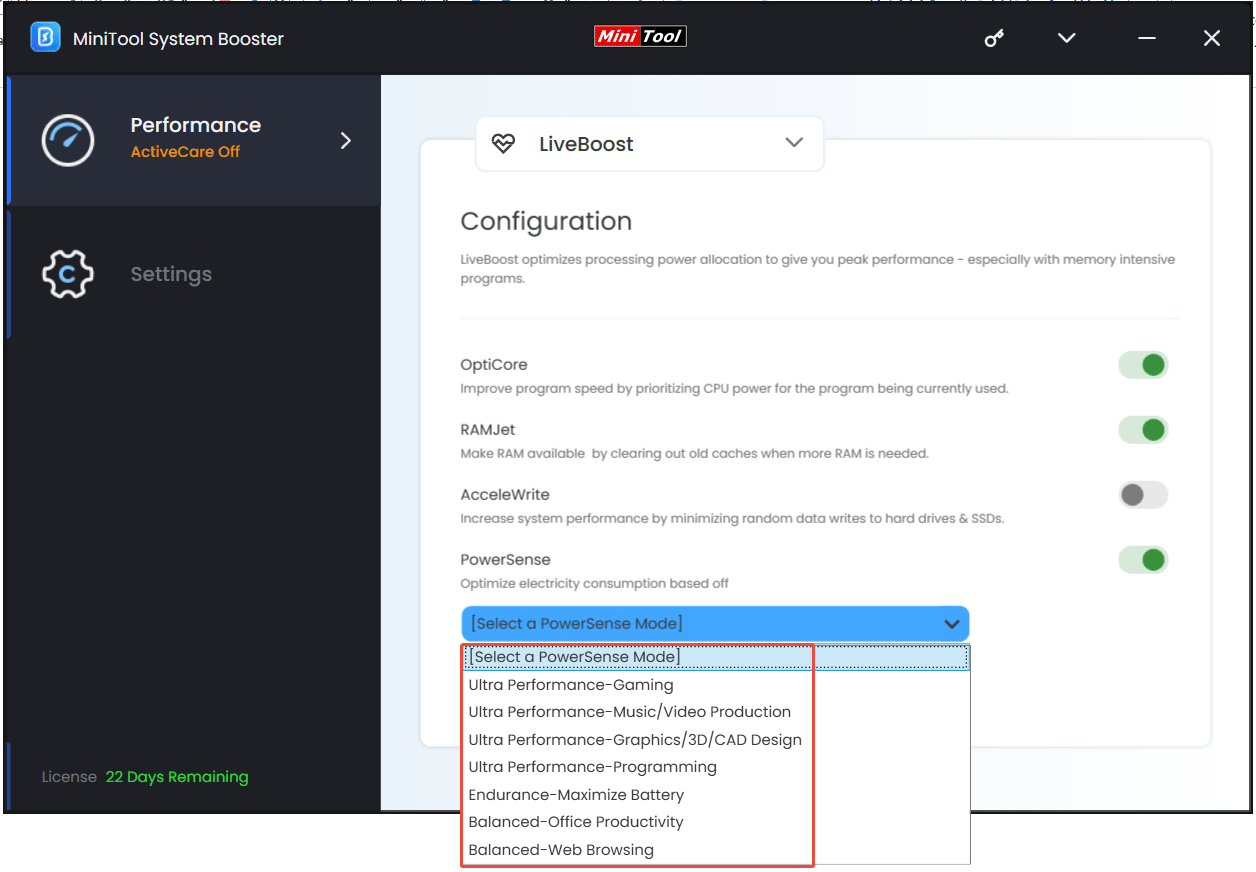Select Ultra Performance-Gaming mode
This screenshot has height=872, width=1256.
pos(715,685)
